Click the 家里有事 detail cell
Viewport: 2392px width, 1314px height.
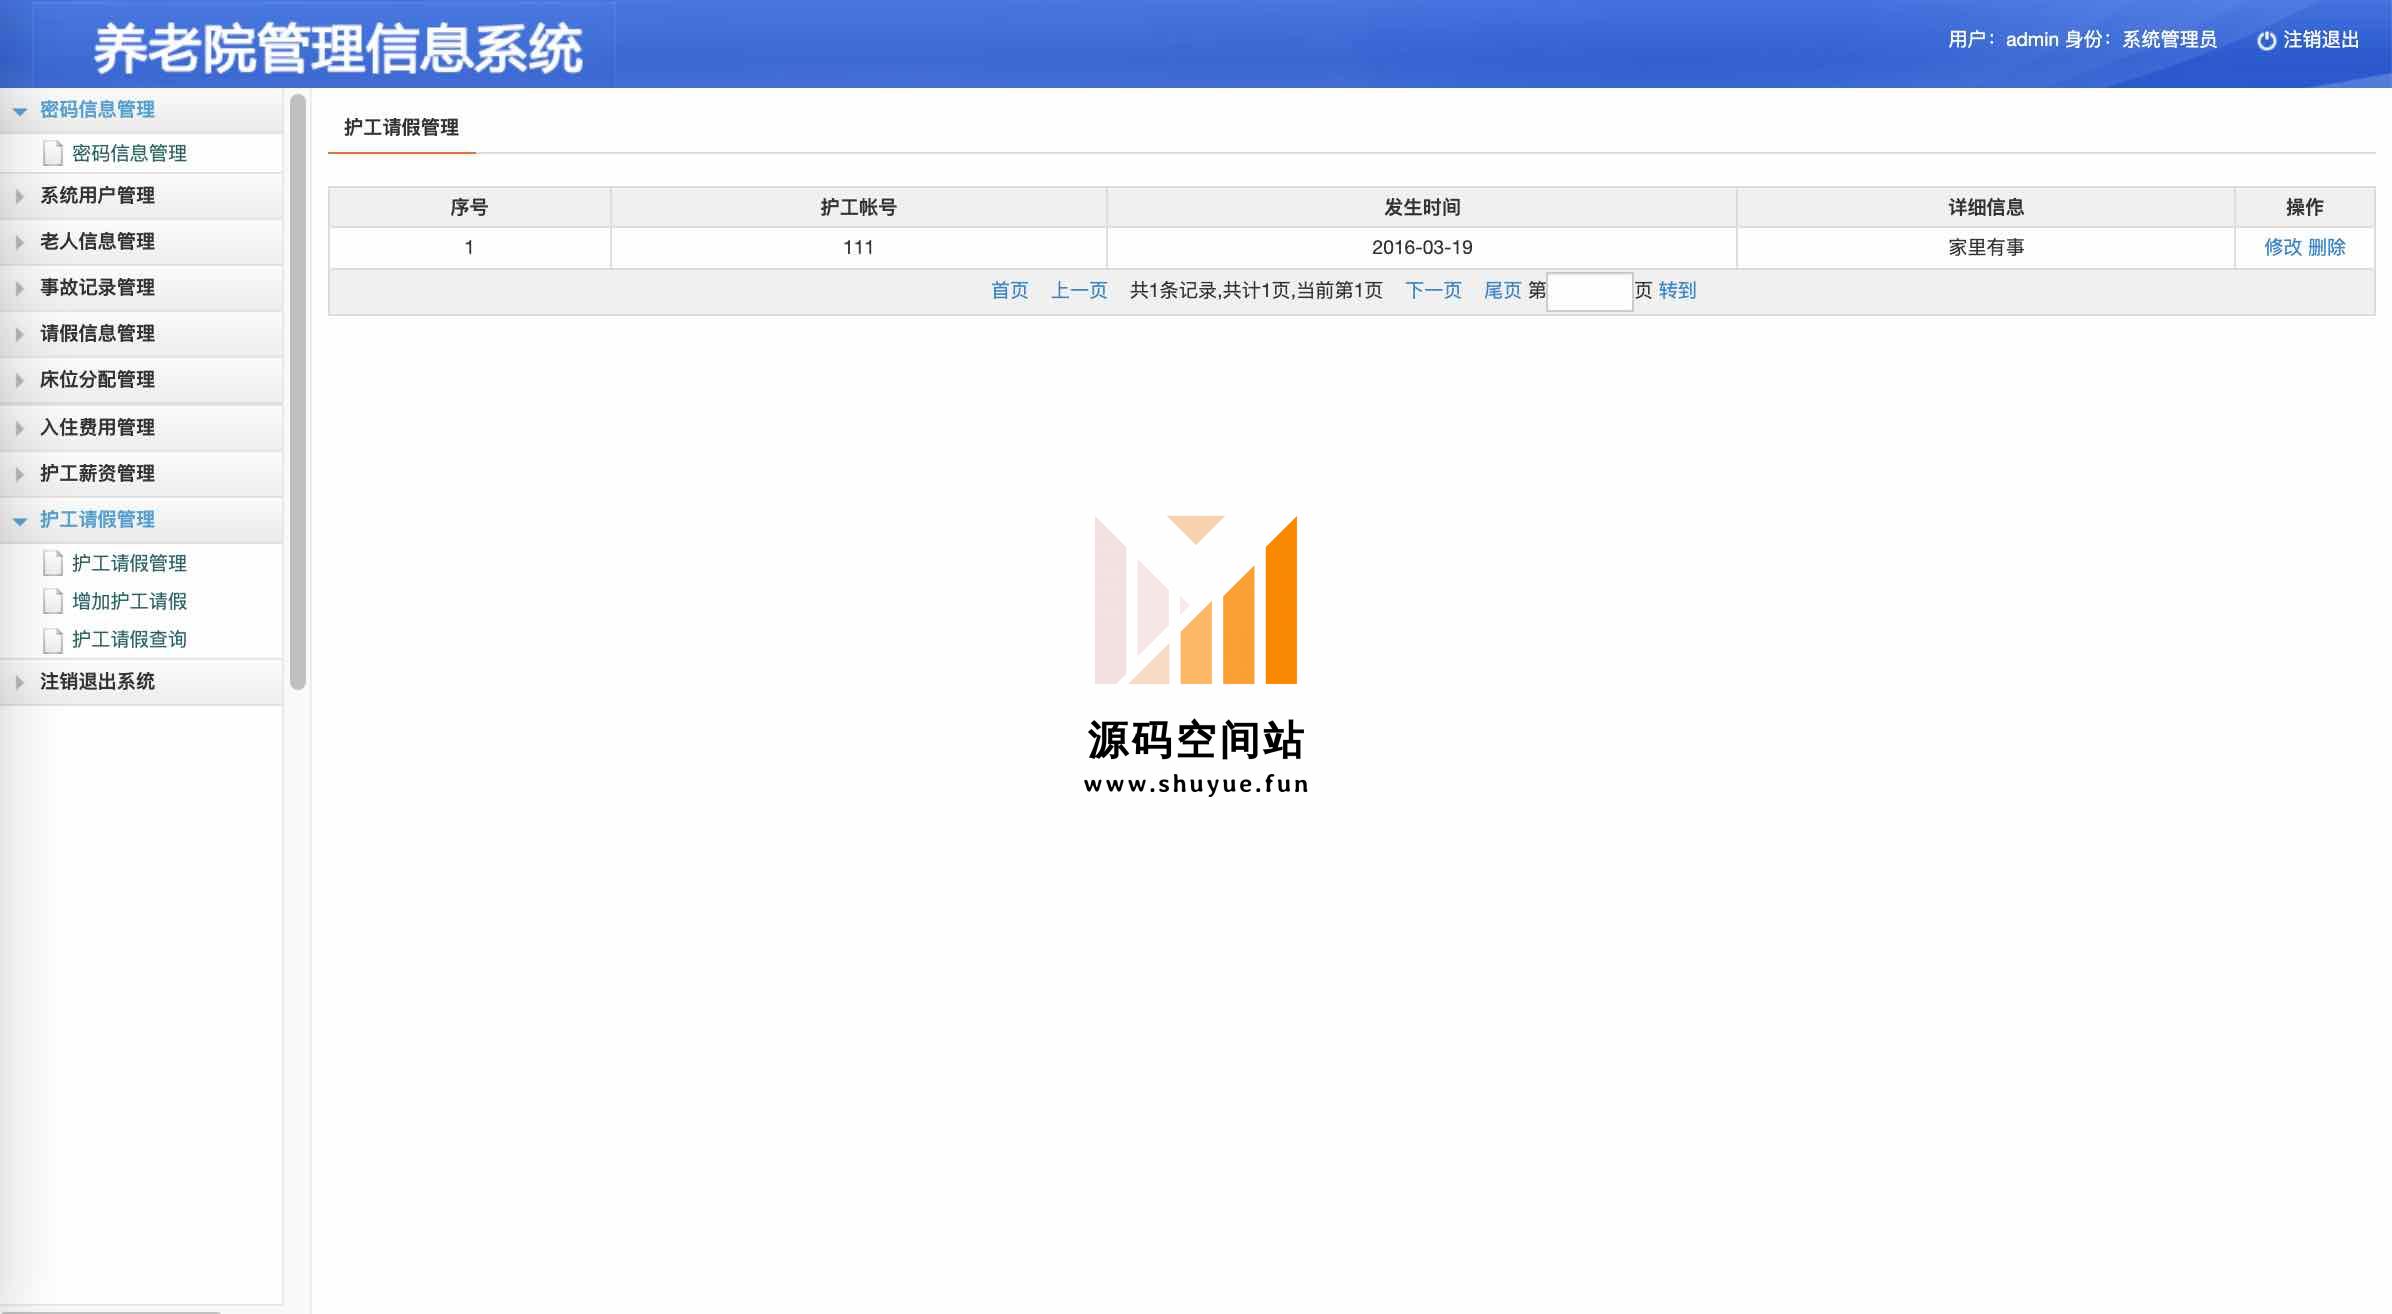coord(1986,247)
